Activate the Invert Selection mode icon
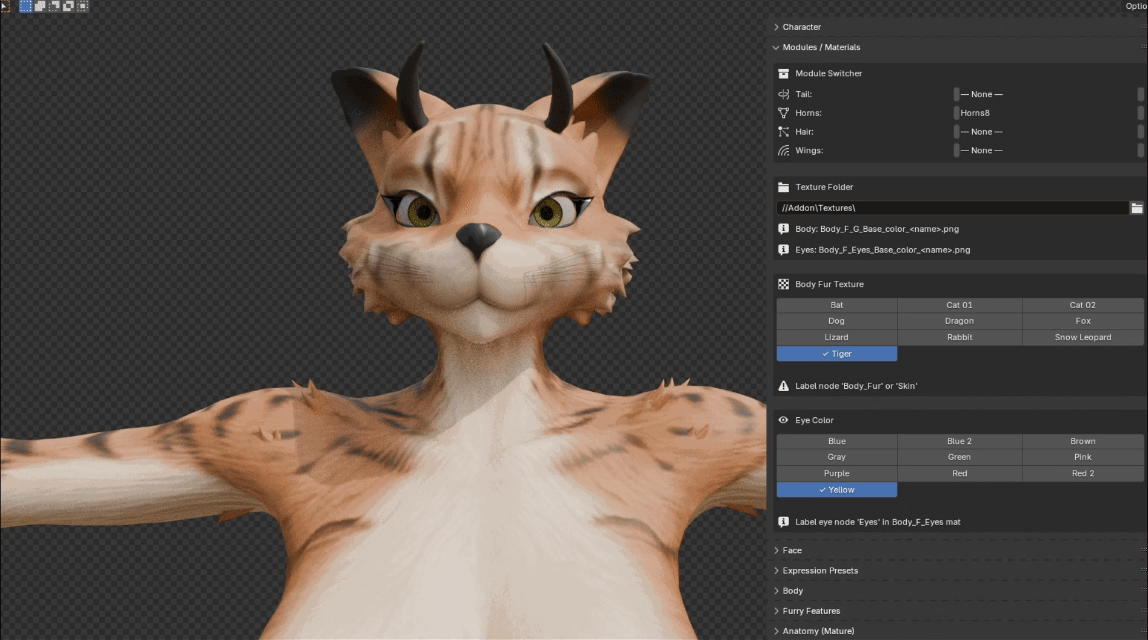Viewport: 1148px width, 640px height. [x=68, y=6]
